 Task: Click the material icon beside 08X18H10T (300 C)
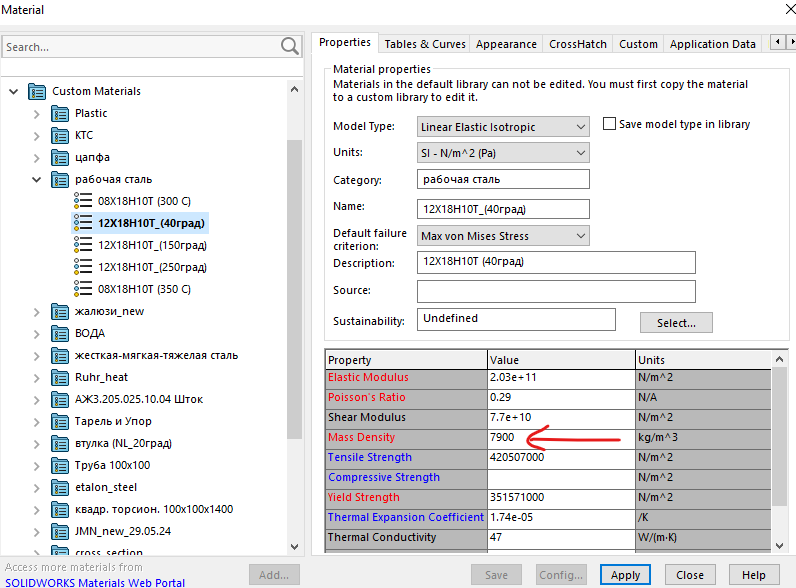pos(83,201)
